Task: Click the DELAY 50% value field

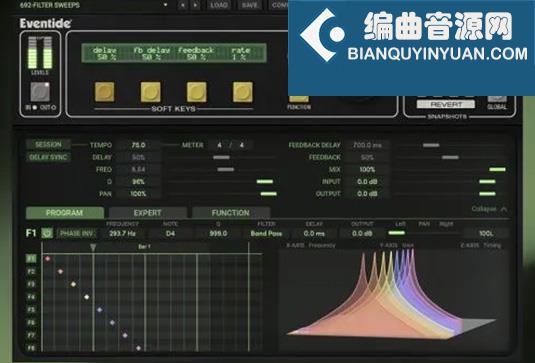Action: tap(138, 157)
